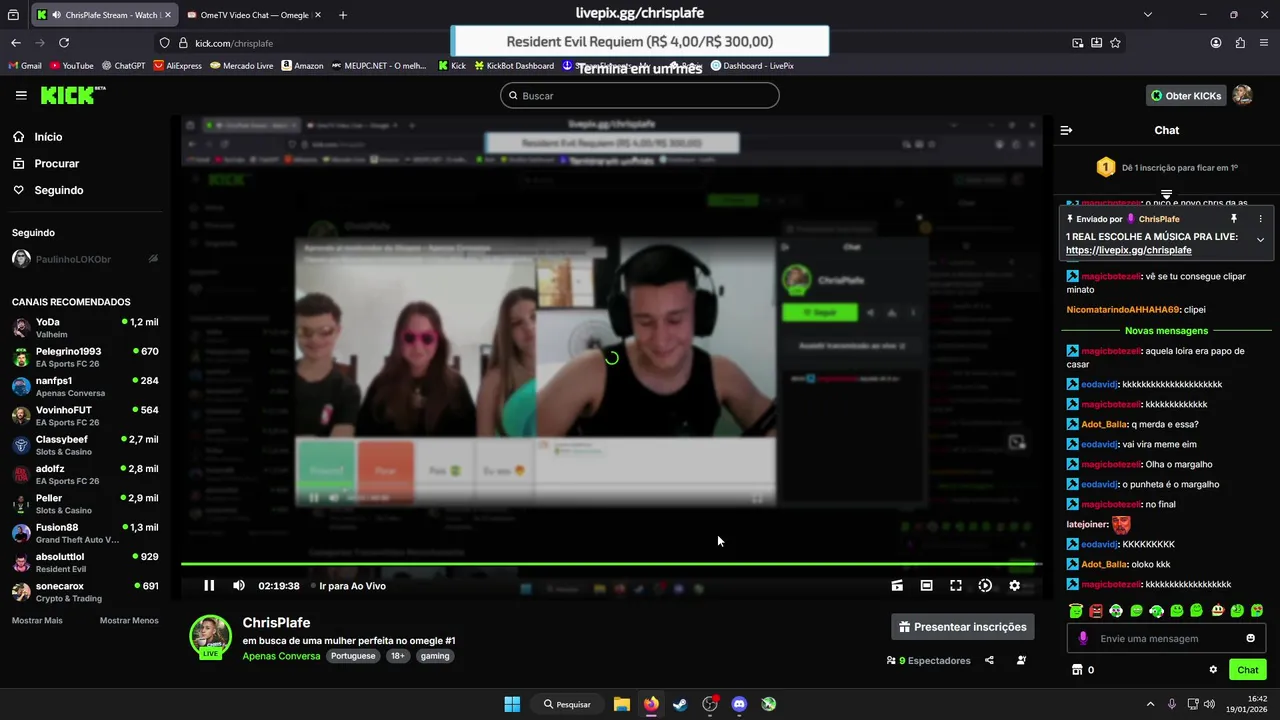Screen dimensions: 1280x720
Task: Click 'Presentear inscrições' button
Action: (x=963, y=627)
